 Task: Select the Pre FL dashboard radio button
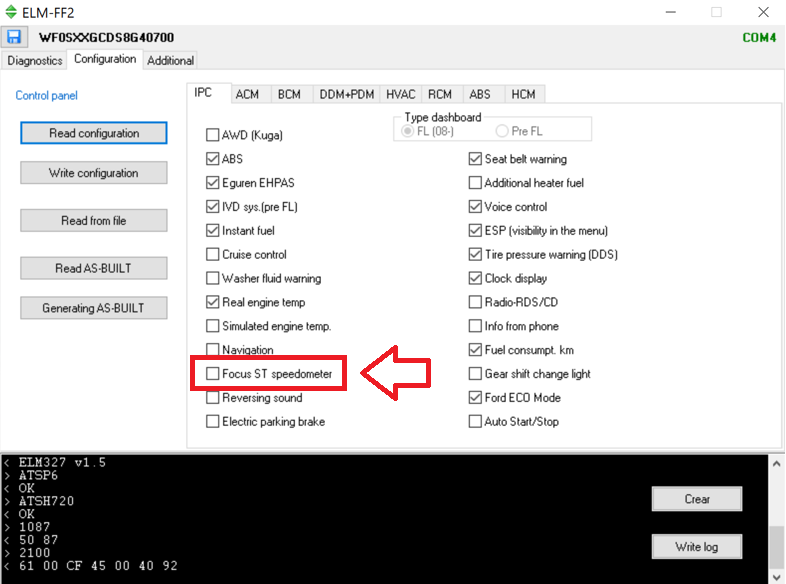click(x=502, y=131)
